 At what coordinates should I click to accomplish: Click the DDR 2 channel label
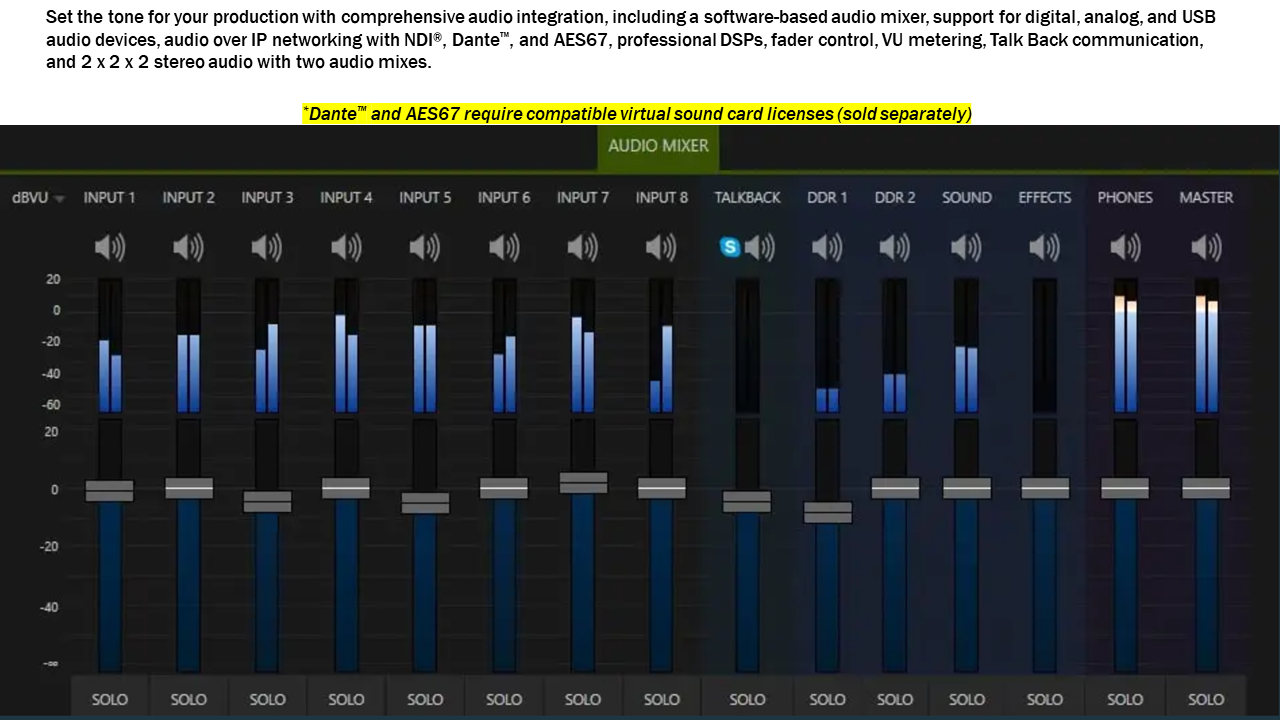pyautogui.click(x=895, y=198)
